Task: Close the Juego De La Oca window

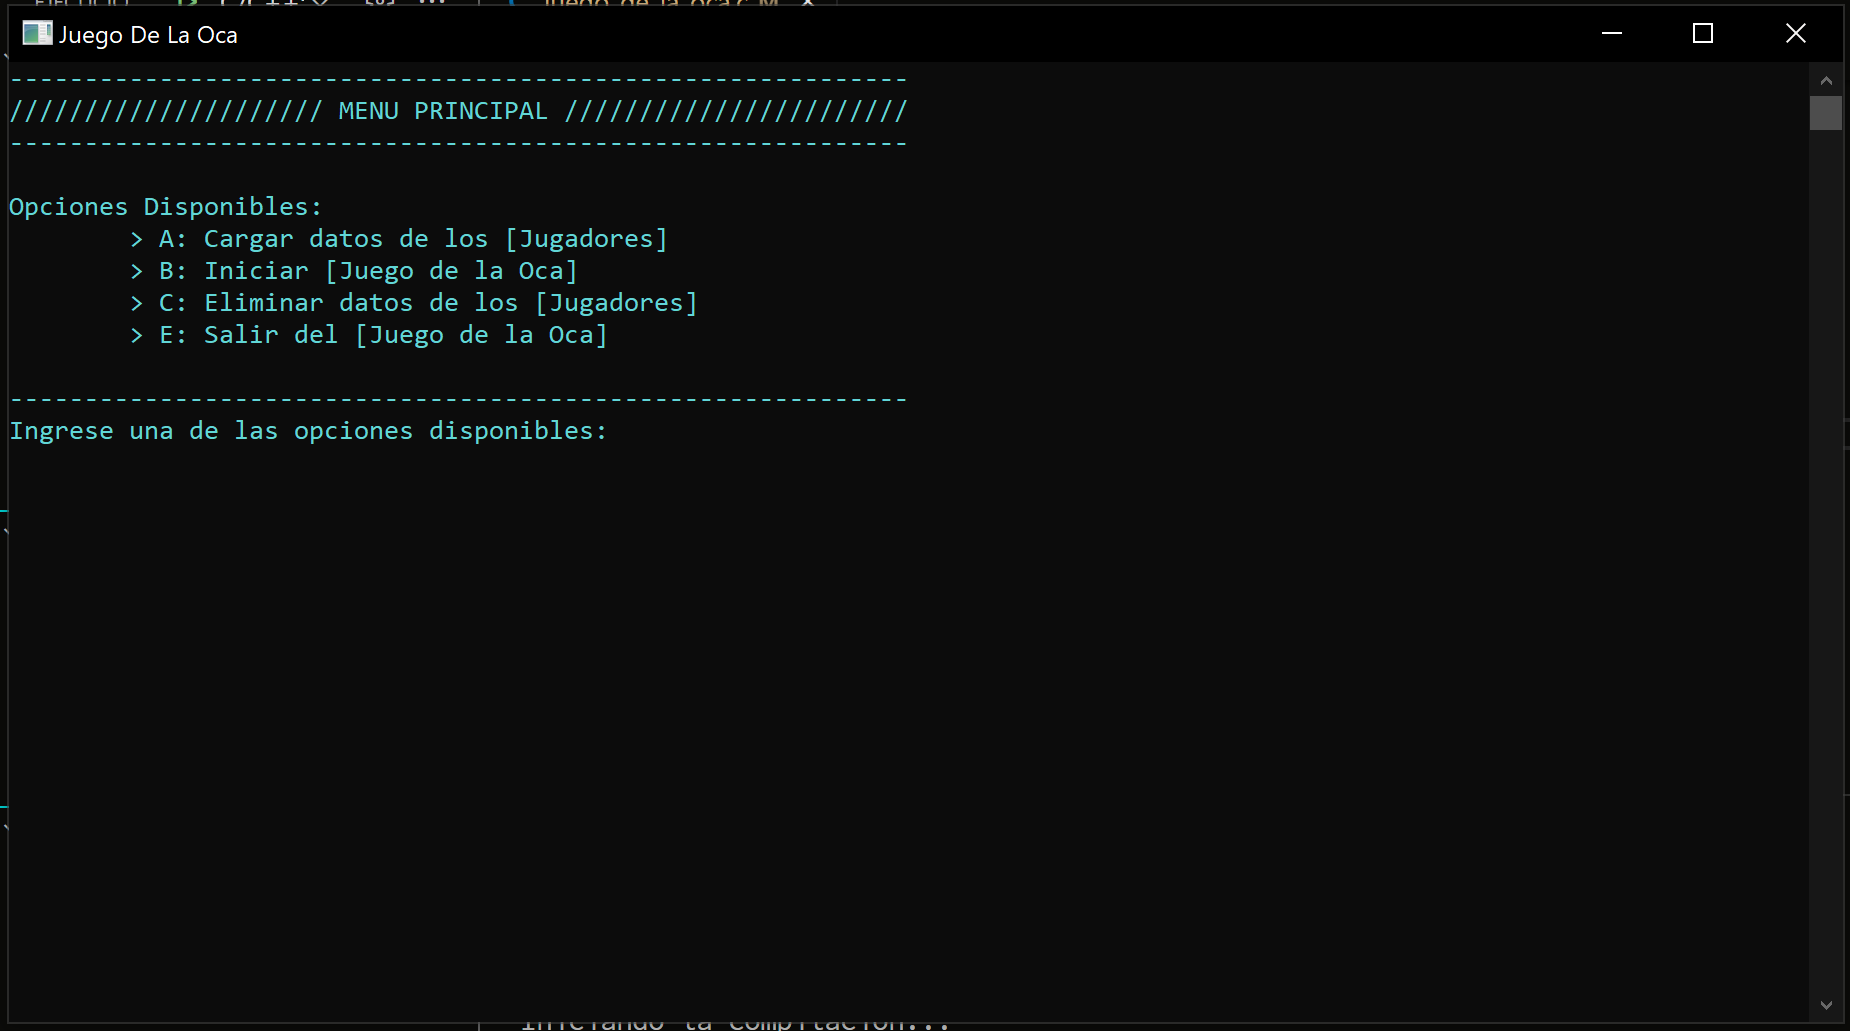Action: pos(1796,33)
